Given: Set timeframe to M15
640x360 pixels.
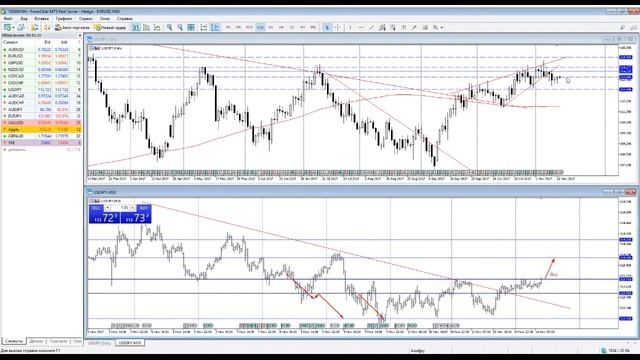Looking at the screenshot, I should (249, 27).
